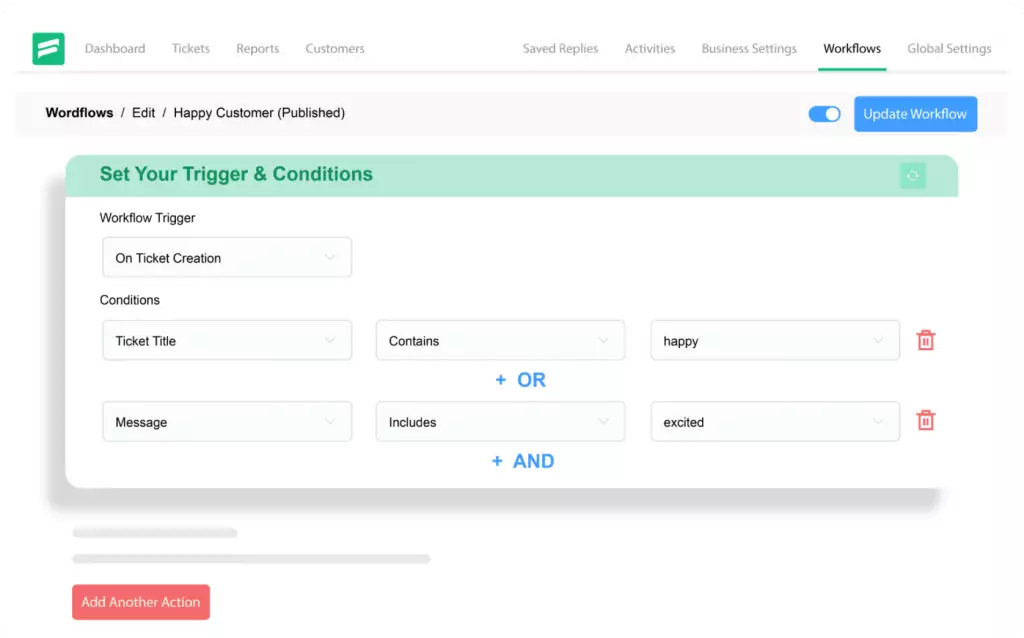Click the Set Your Trigger & Conditions heading

point(236,174)
